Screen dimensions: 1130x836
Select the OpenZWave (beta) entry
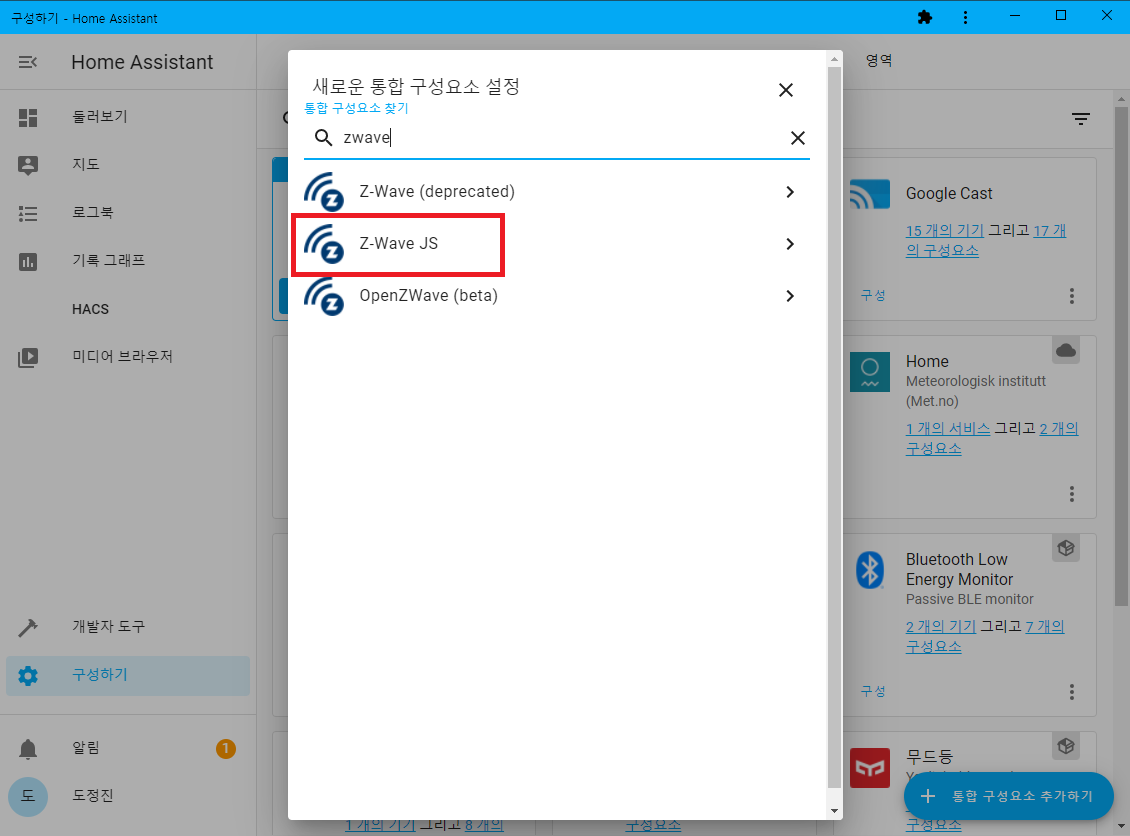(556, 296)
